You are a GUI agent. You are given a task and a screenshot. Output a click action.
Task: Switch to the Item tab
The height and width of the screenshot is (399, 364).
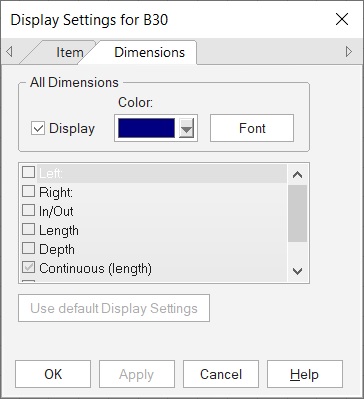coord(70,52)
